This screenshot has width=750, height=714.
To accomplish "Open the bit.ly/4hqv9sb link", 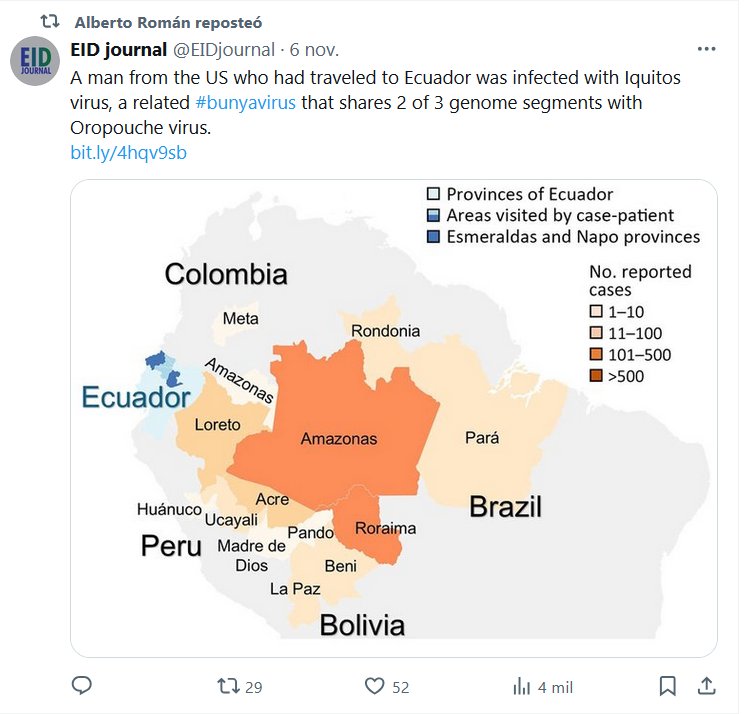I will (129, 153).
